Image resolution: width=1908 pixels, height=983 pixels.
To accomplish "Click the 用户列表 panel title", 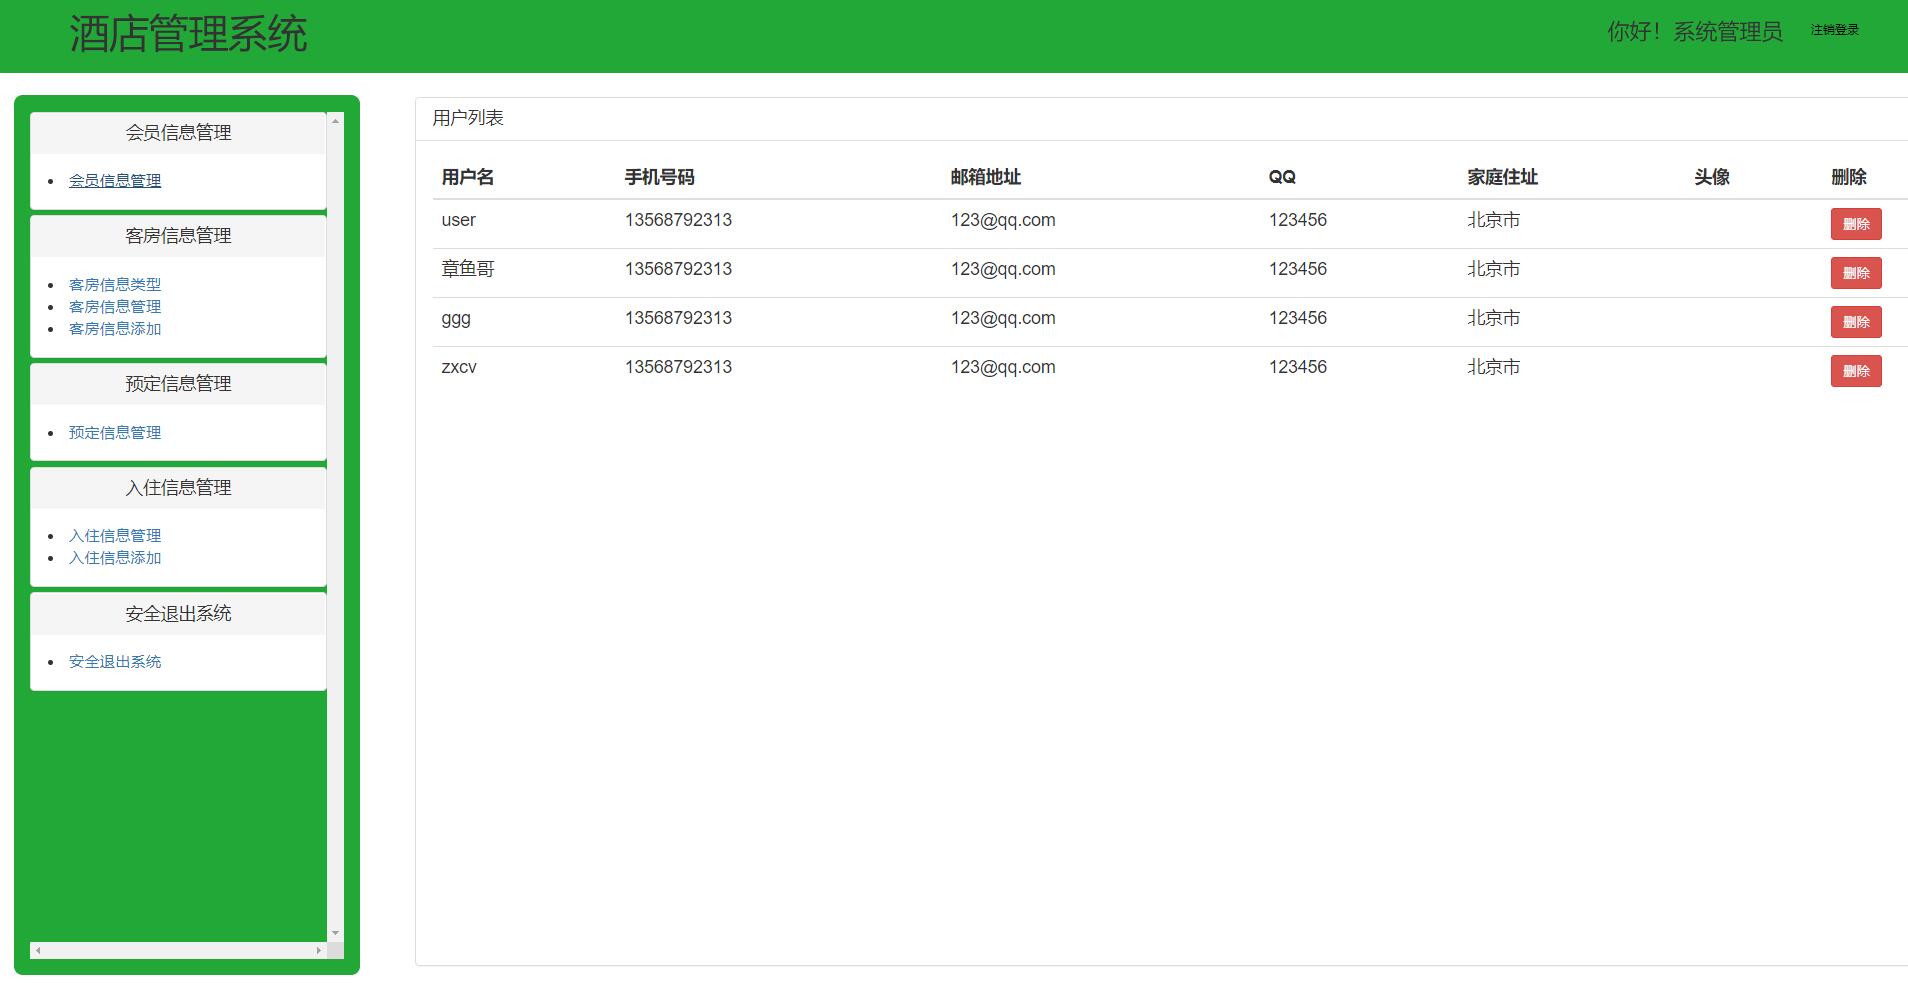I will pos(468,118).
